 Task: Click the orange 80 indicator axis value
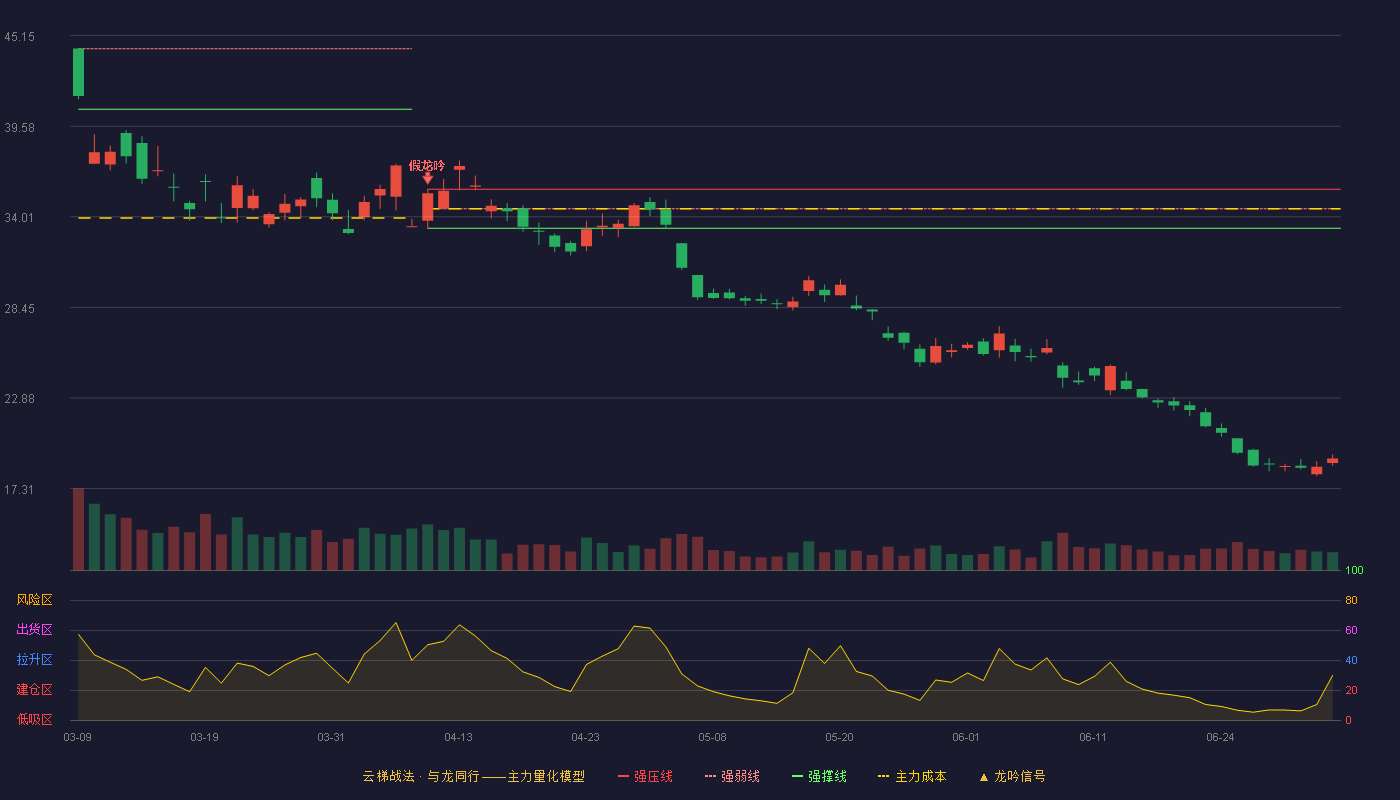[1351, 601]
